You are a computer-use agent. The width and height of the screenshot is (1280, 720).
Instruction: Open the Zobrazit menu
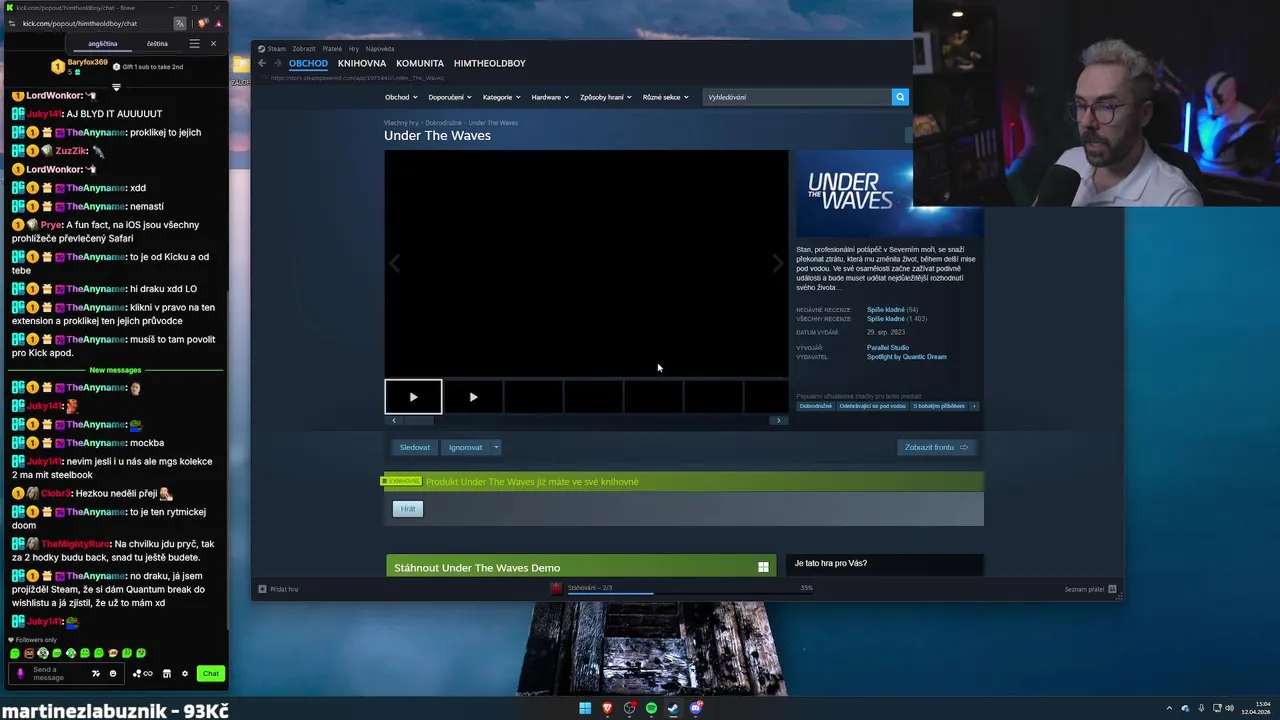tap(304, 48)
